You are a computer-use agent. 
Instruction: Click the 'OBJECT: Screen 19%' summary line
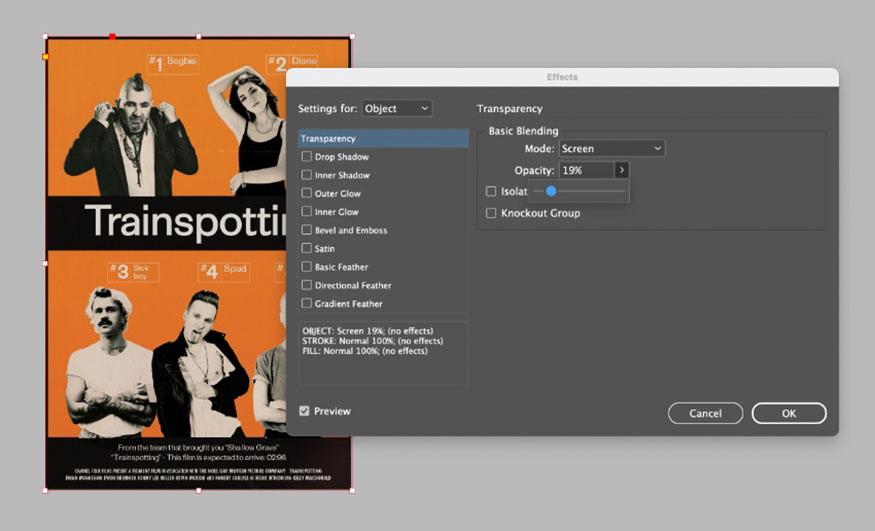click(x=368, y=331)
